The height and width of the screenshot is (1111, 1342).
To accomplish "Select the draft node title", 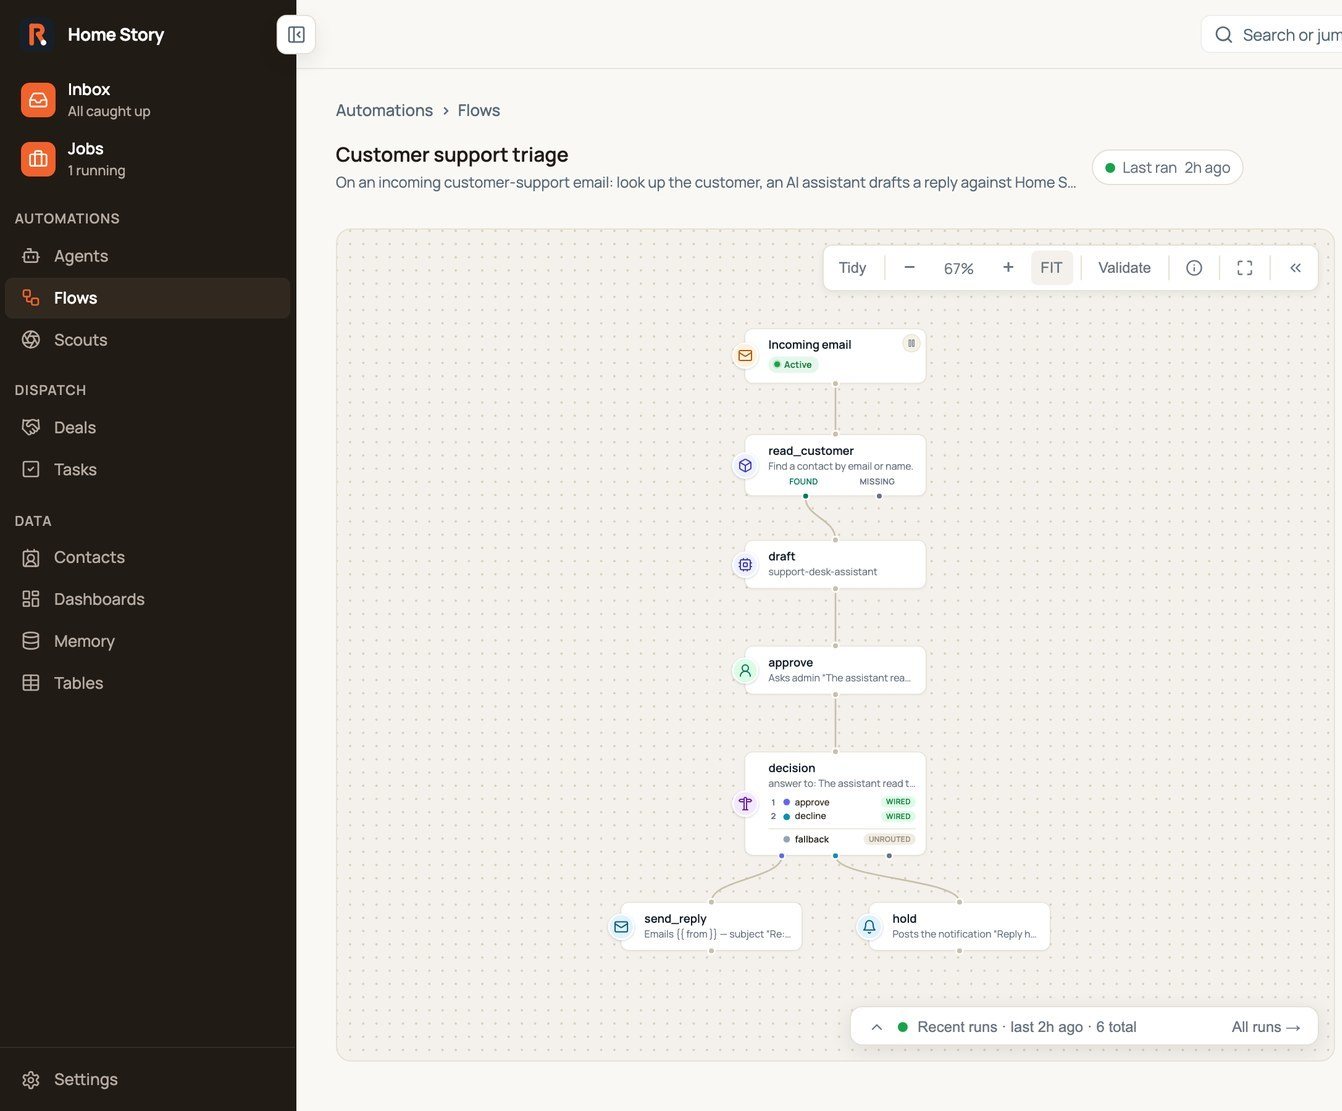I will pyautogui.click(x=782, y=557).
